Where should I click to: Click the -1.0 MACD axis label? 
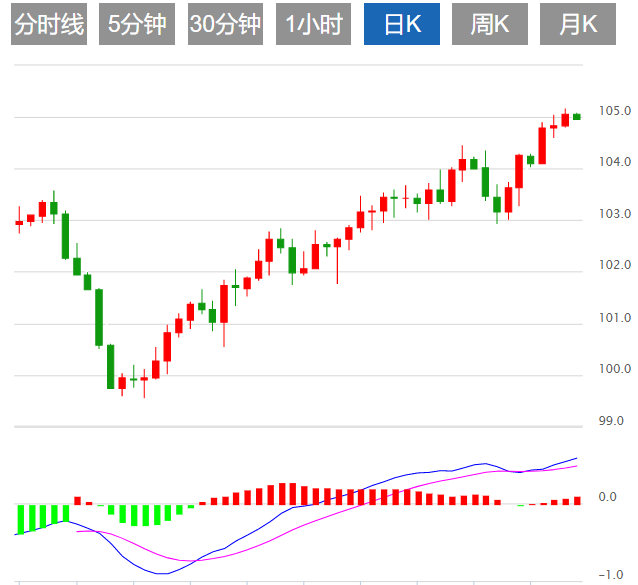point(610,575)
